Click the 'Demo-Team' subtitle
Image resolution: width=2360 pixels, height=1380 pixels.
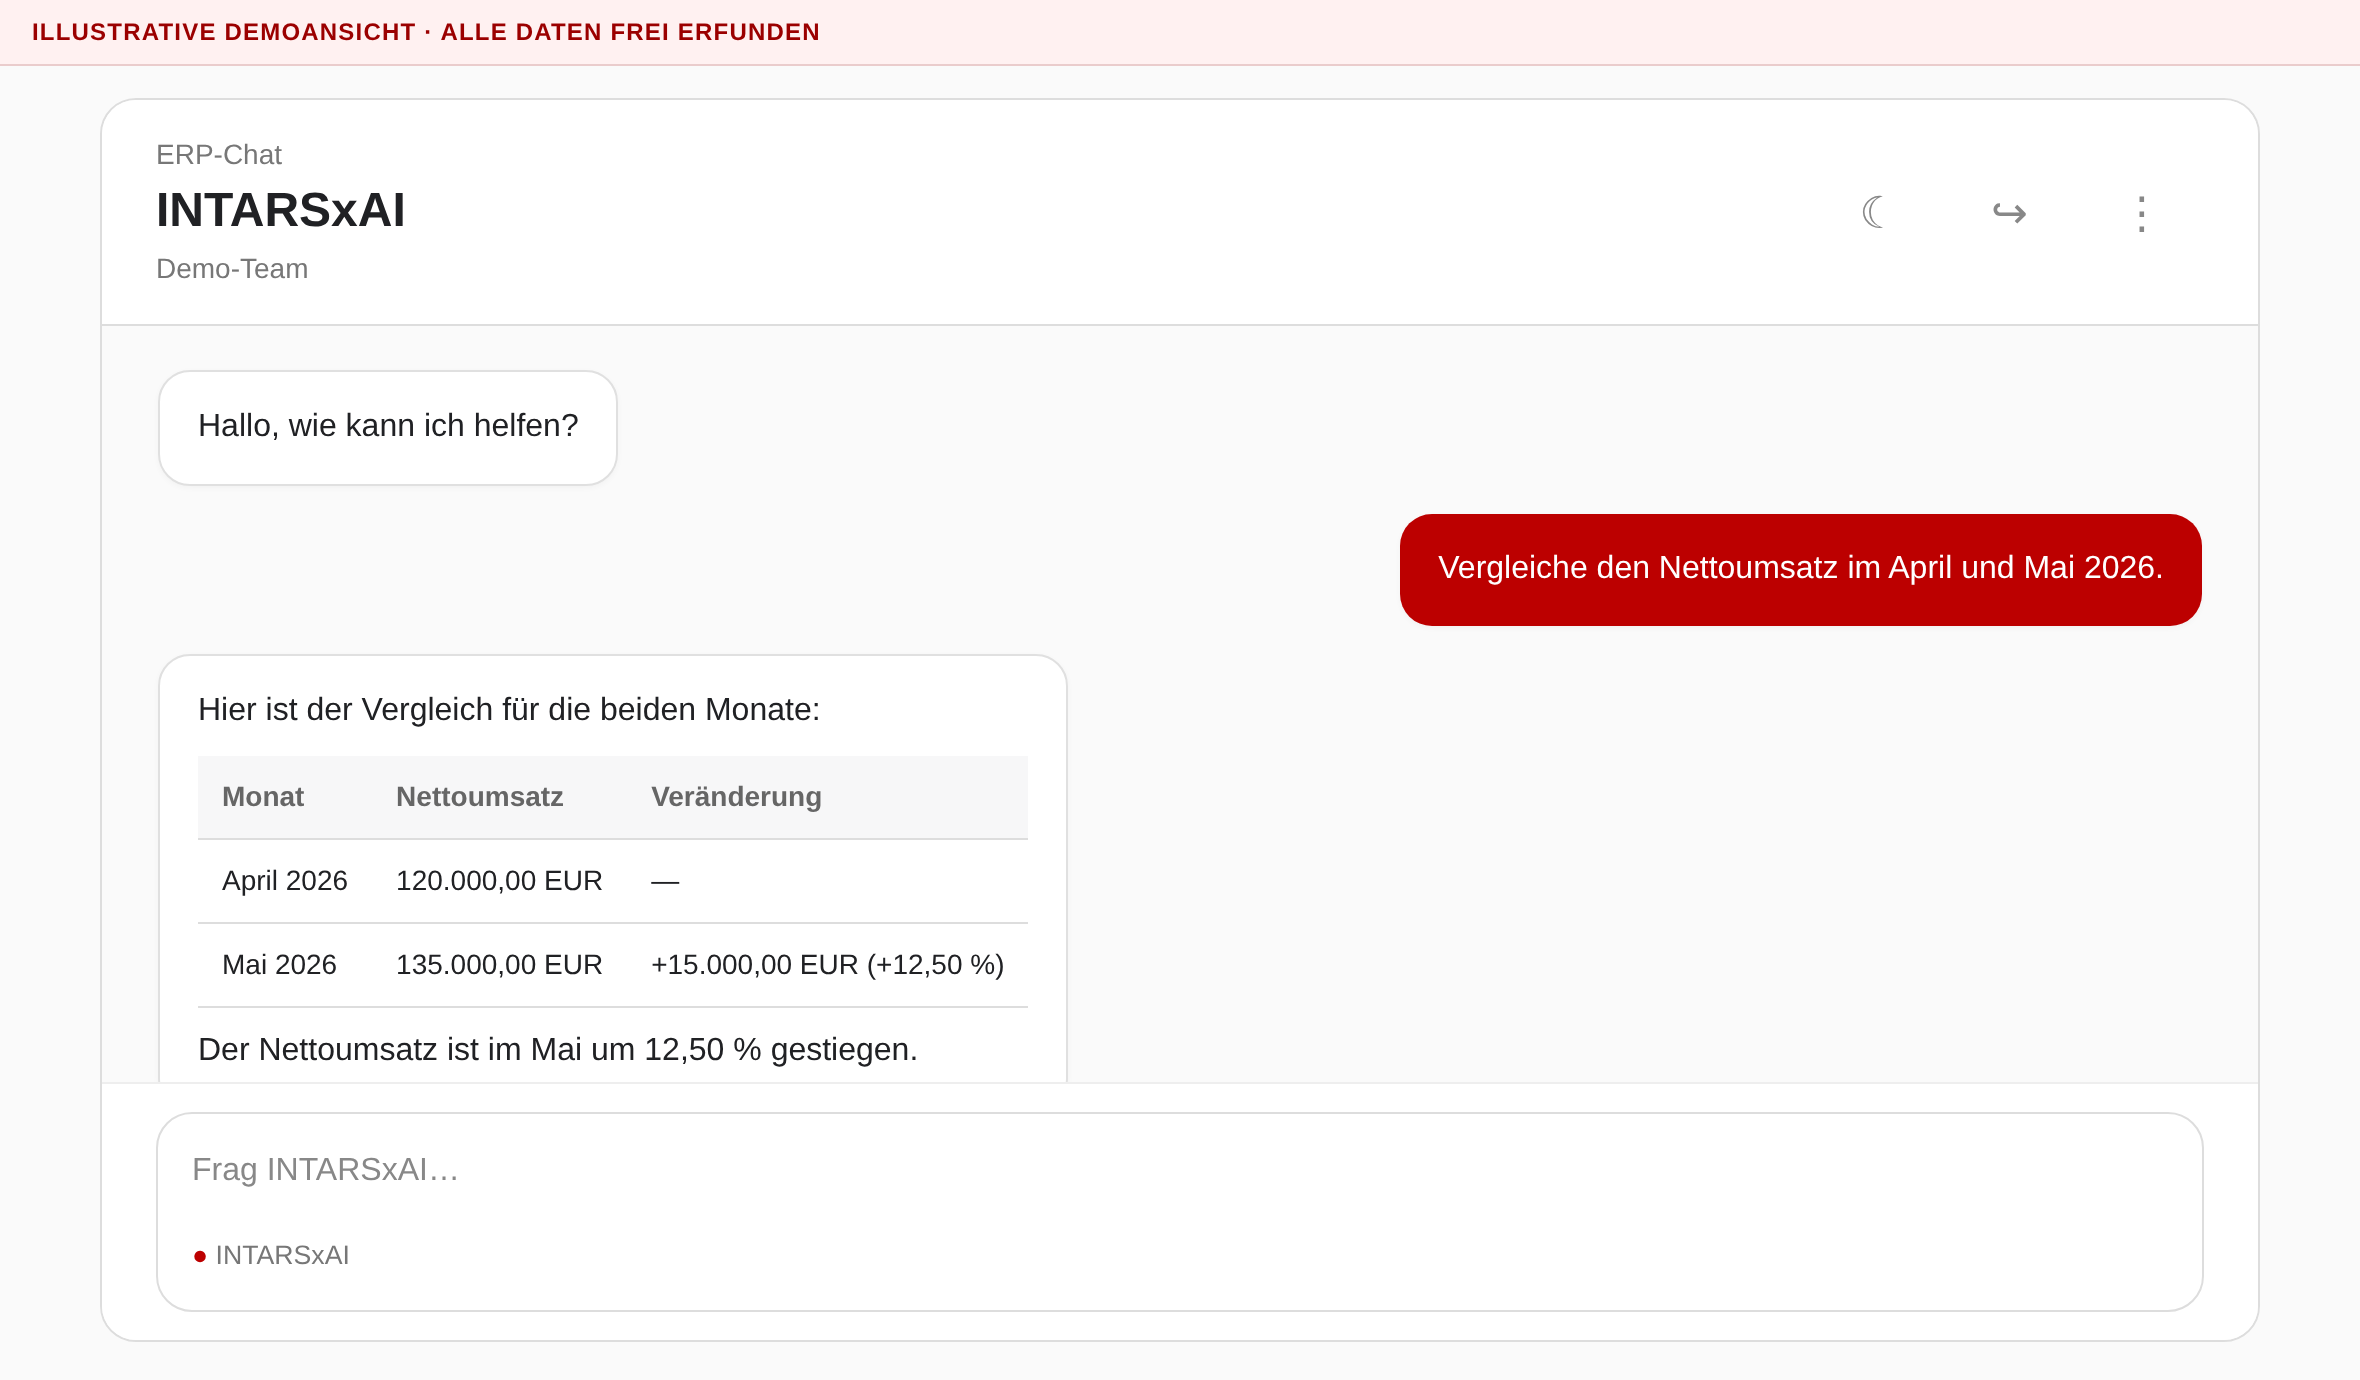pyautogui.click(x=232, y=269)
